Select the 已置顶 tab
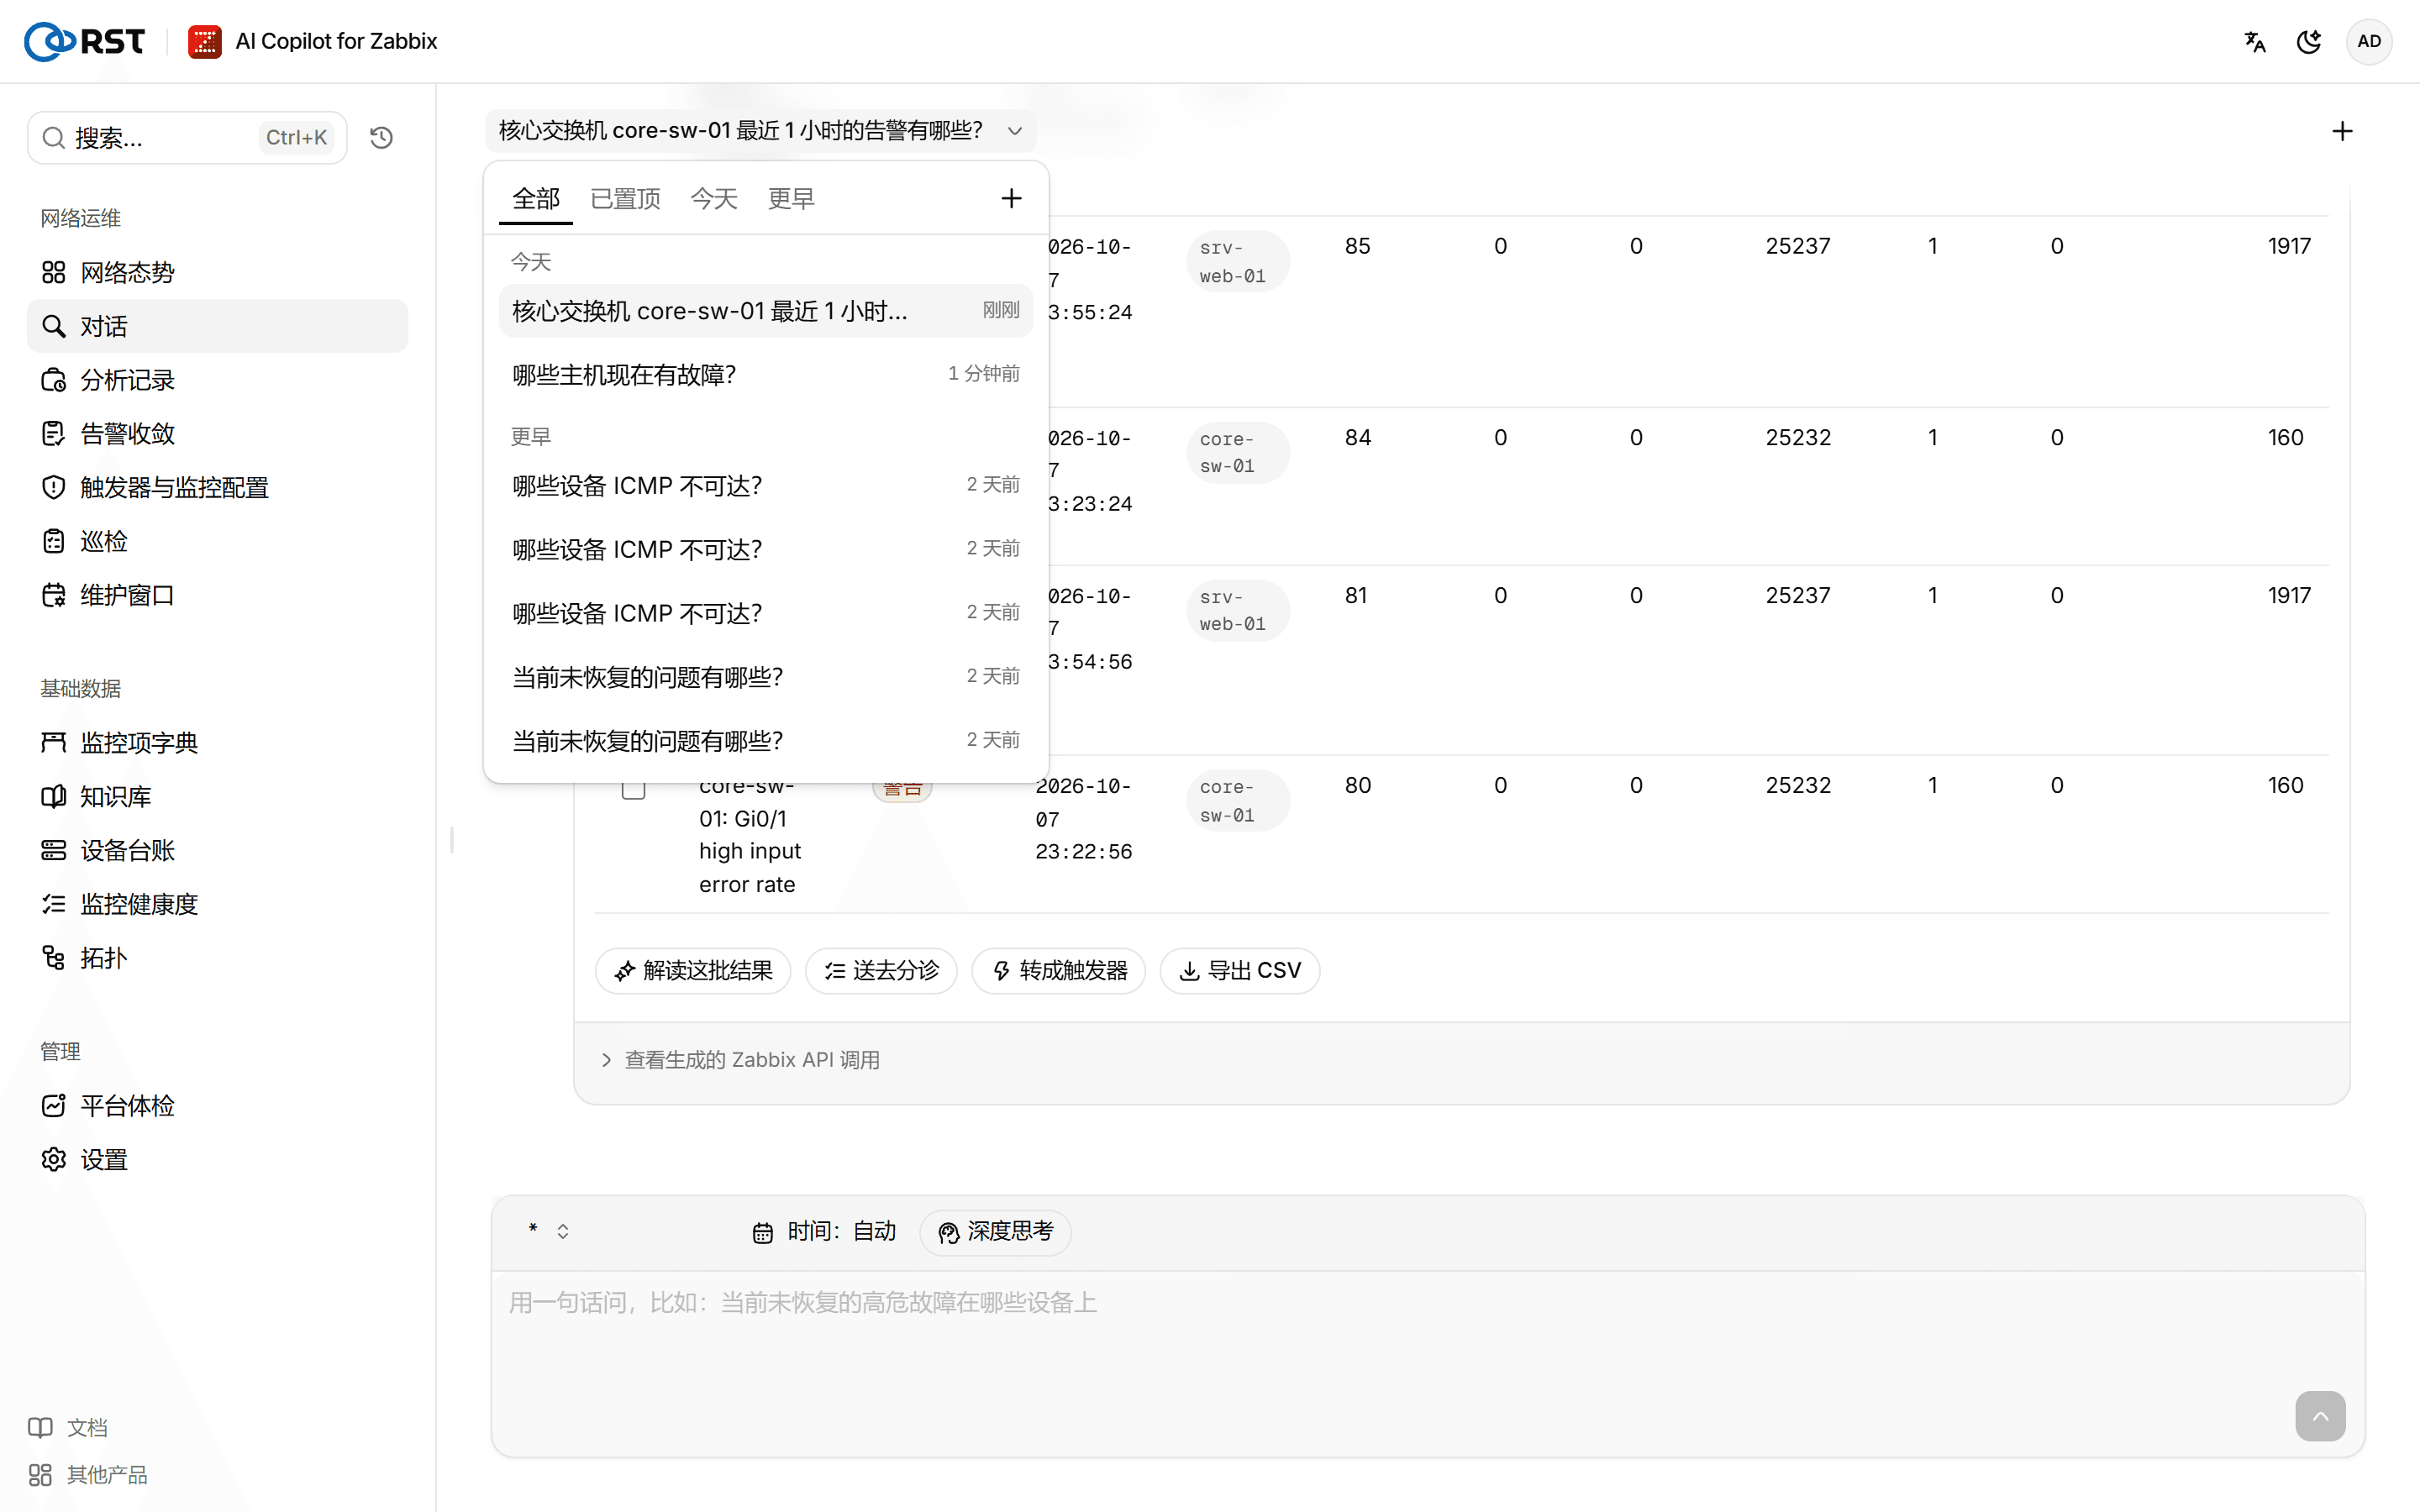This screenshot has width=2420, height=1512. [625, 198]
